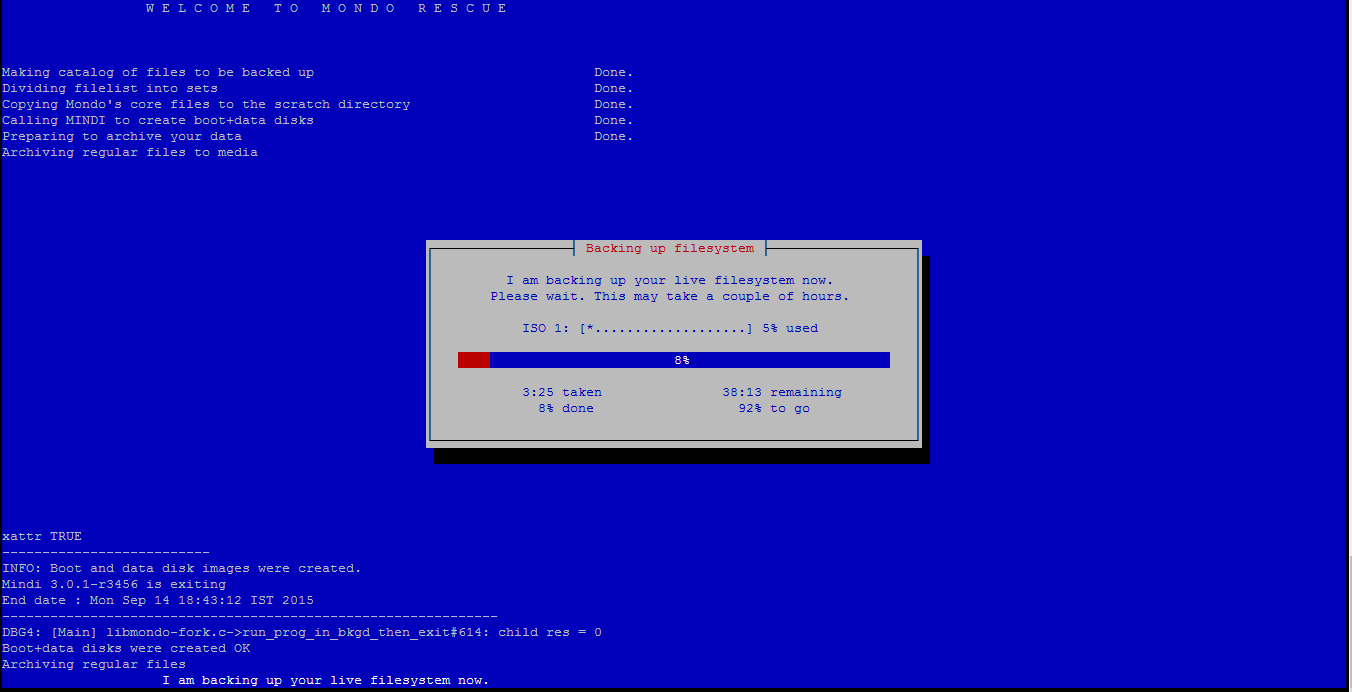Image resolution: width=1352 pixels, height=692 pixels.
Task: Click 'WELCOME TO MONDO RESCUE' header
Action: click(326, 8)
